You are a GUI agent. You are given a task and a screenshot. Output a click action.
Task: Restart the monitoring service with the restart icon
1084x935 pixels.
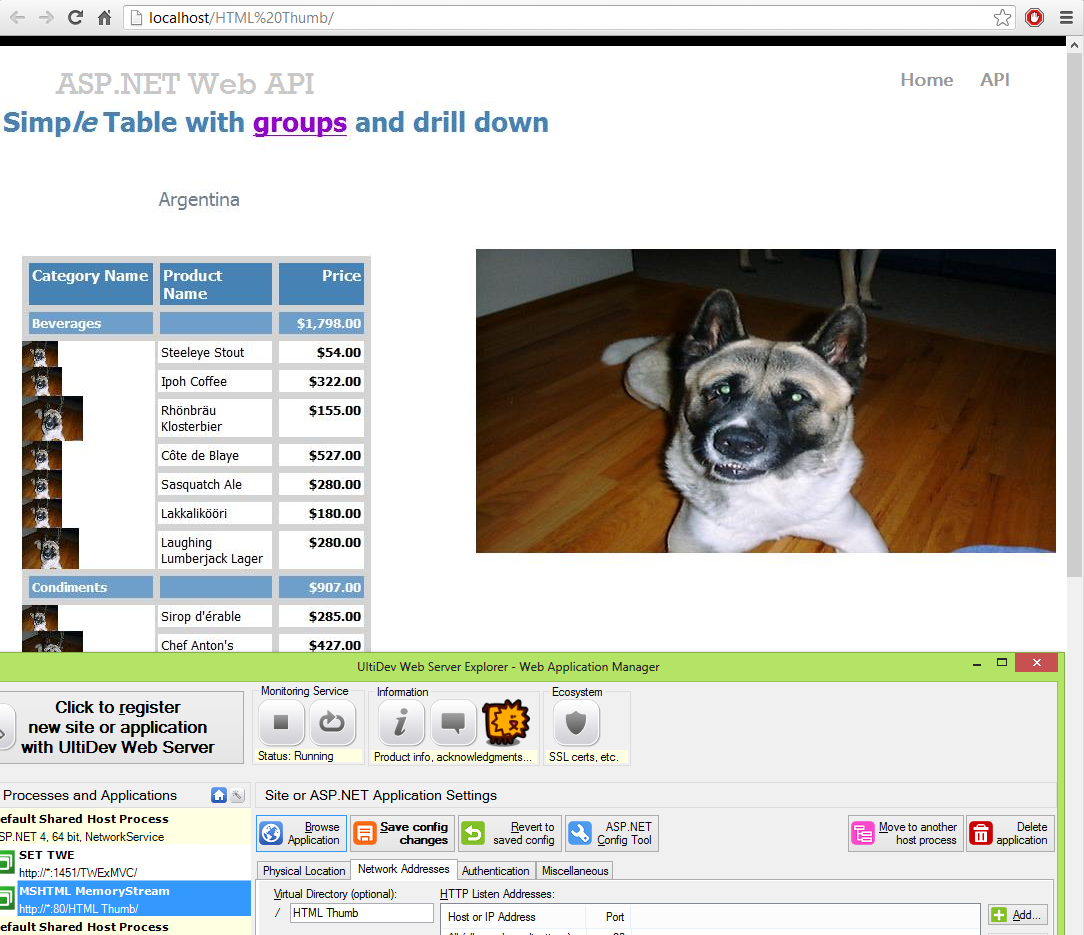332,723
